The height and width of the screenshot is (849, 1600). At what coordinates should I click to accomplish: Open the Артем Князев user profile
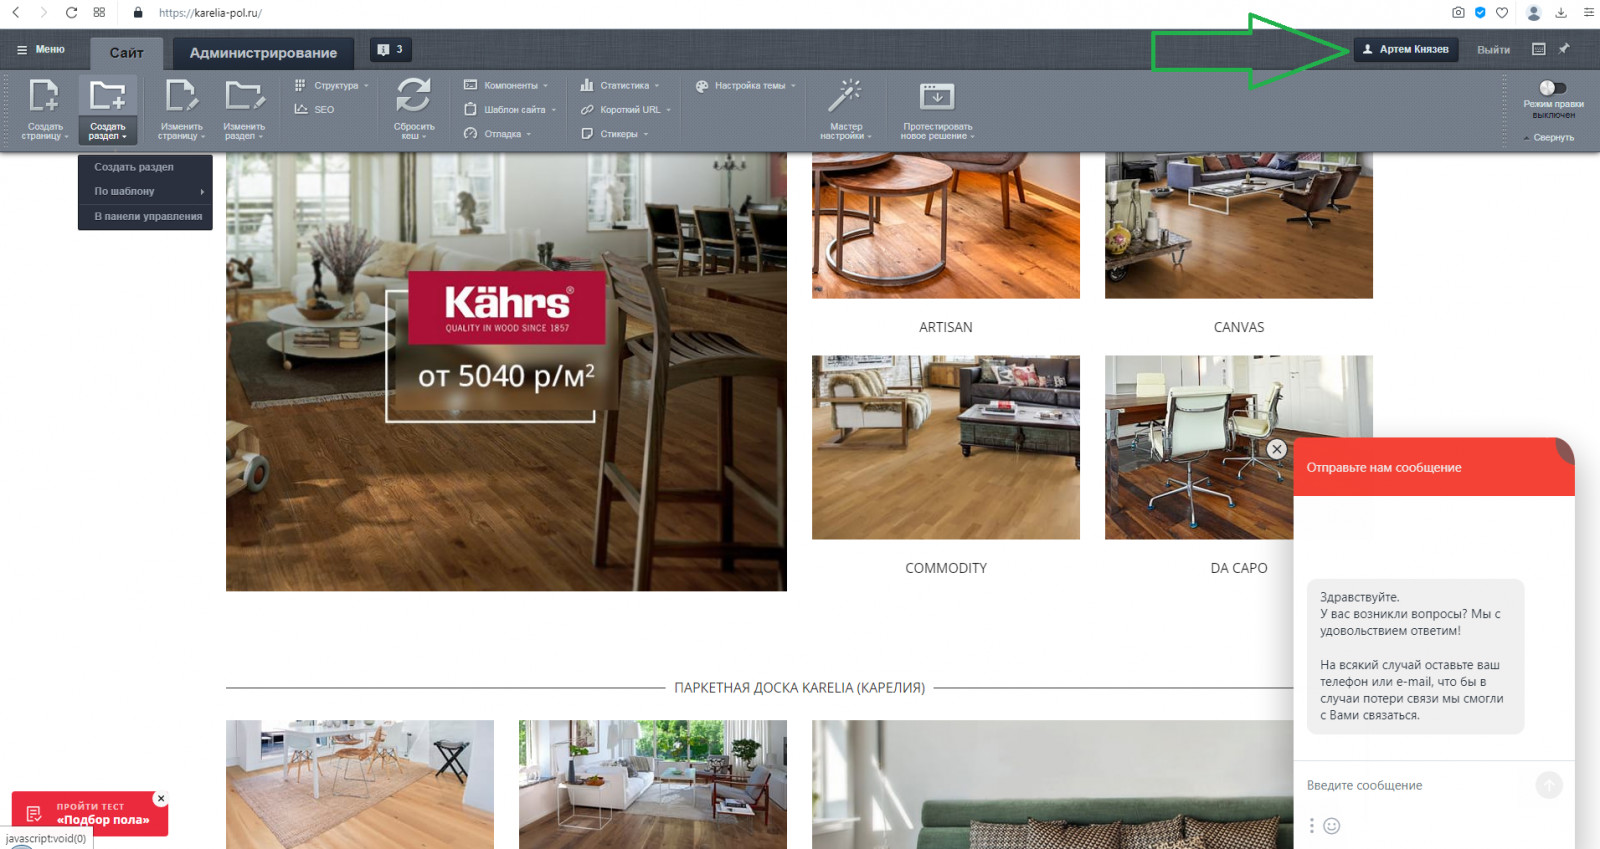tap(1405, 49)
